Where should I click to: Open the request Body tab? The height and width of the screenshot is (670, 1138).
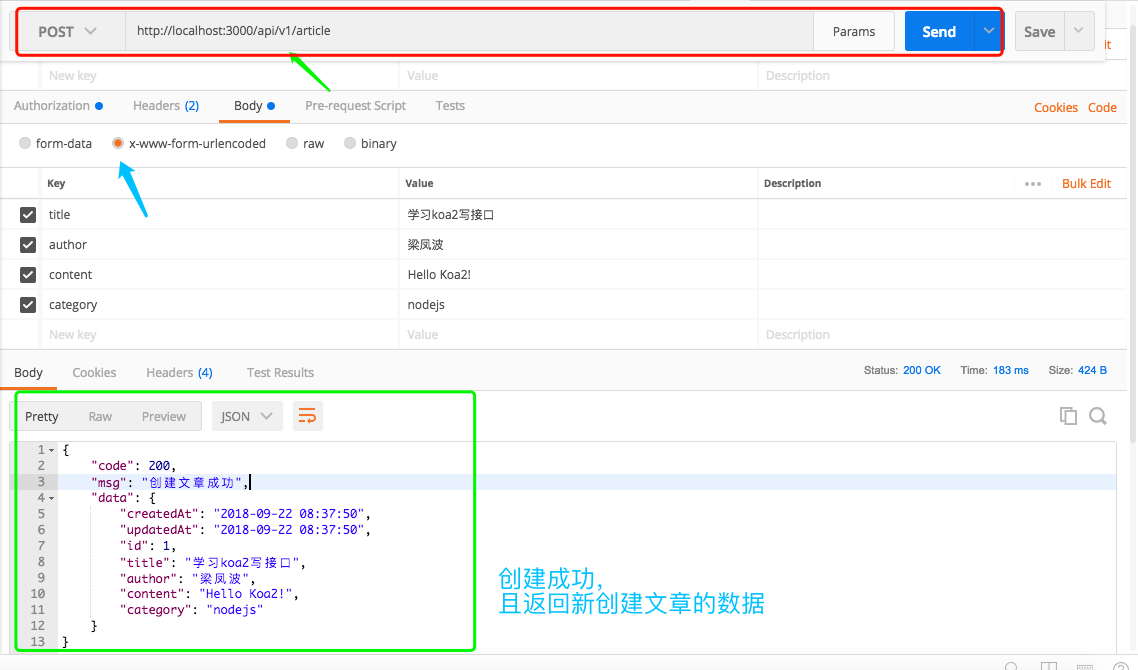coord(254,105)
